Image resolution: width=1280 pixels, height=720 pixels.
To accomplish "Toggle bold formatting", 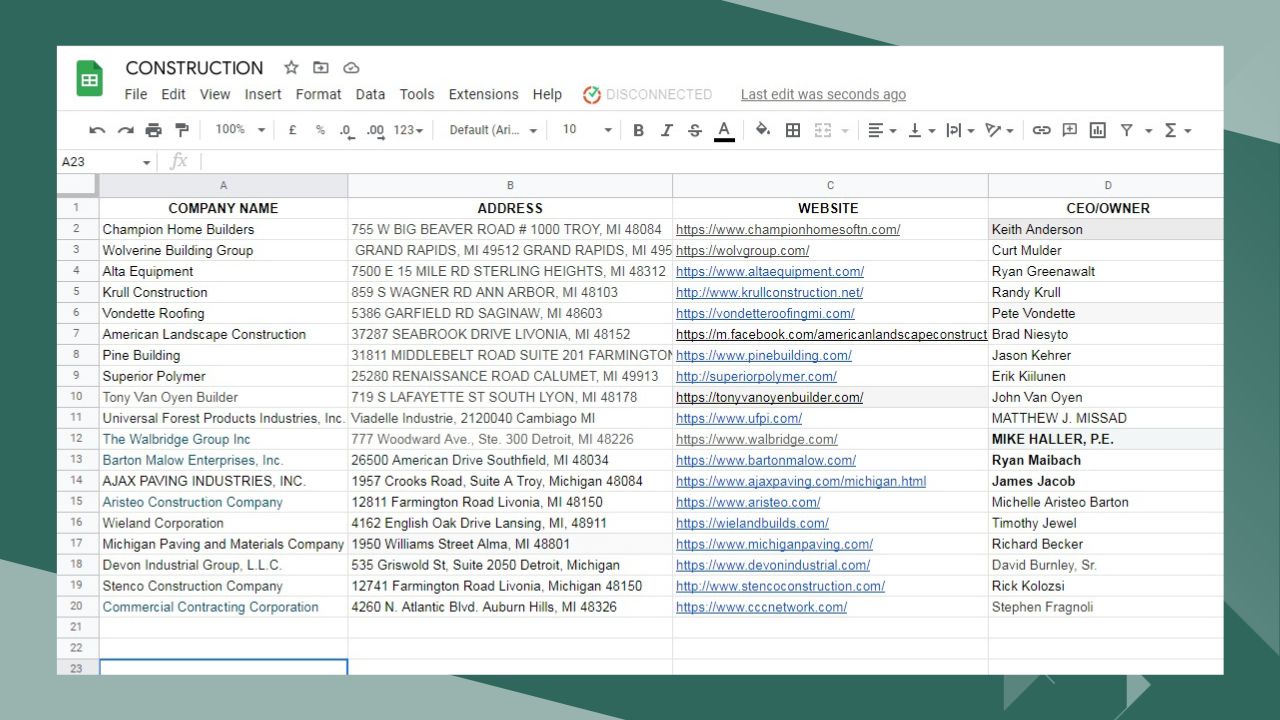I will [638, 130].
